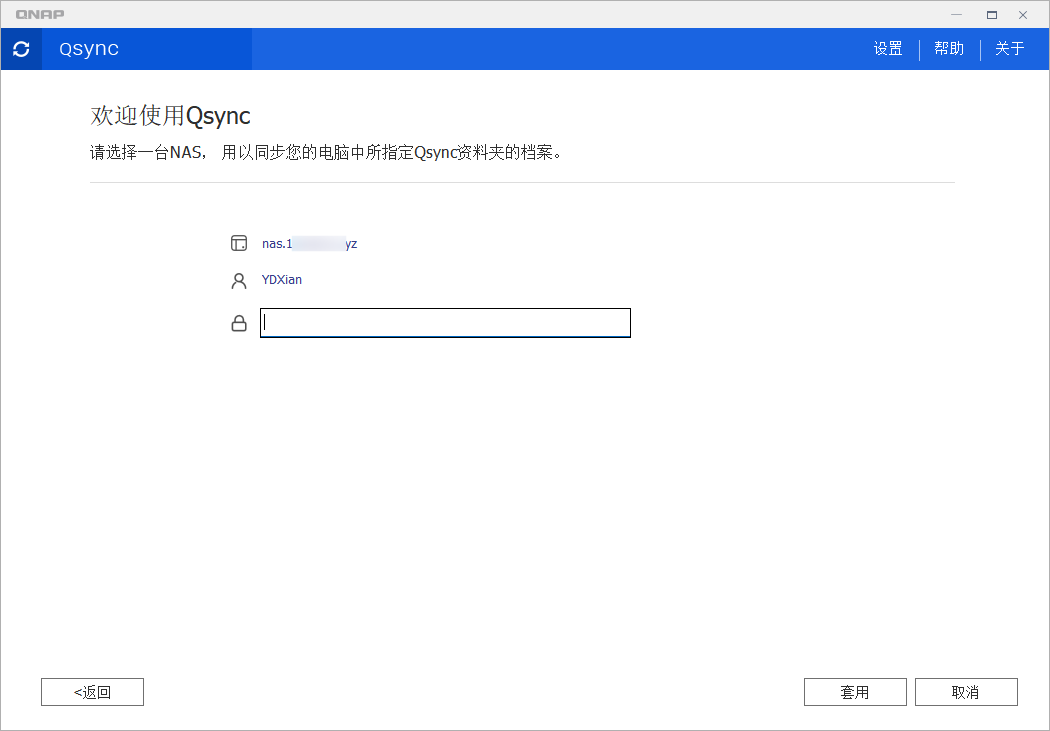Click the QNAP logo in the title bar

click(40, 14)
